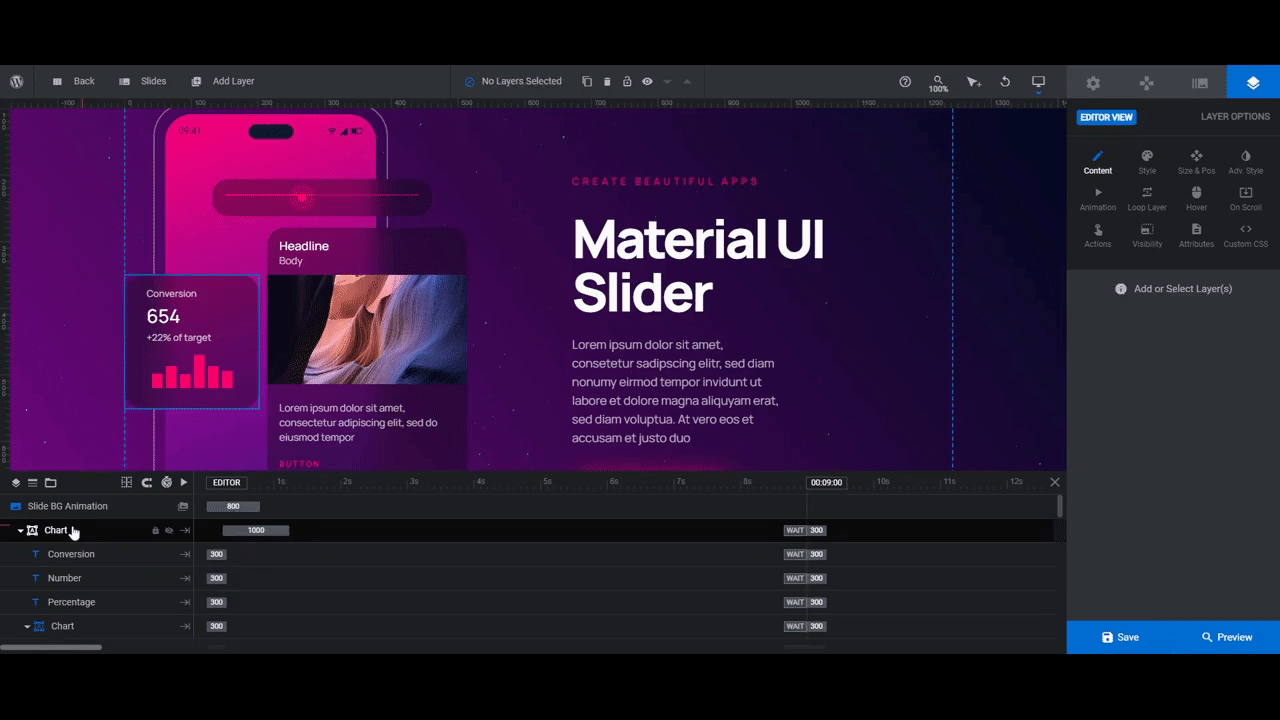The image size is (1280, 720).
Task: Click the Material UI Slider heading
Action: point(698,266)
